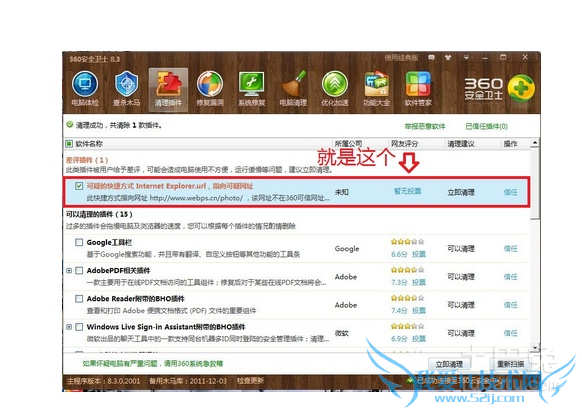This screenshot has width=582, height=413.
Task: Check the Windows Live Sign-in Assistant checkbox
Action: 79,327
